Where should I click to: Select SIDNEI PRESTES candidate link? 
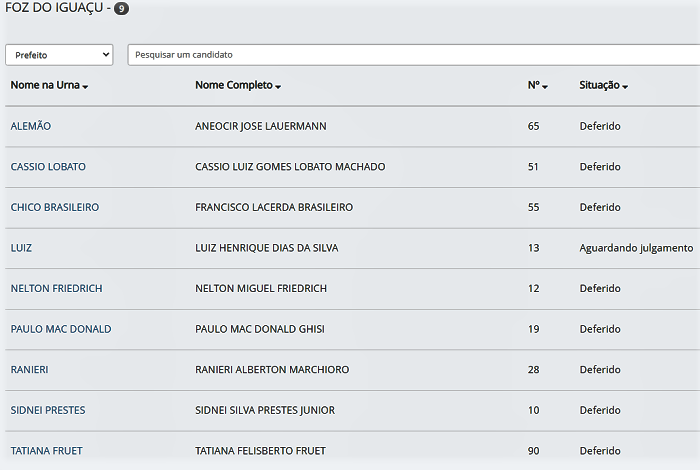48,410
